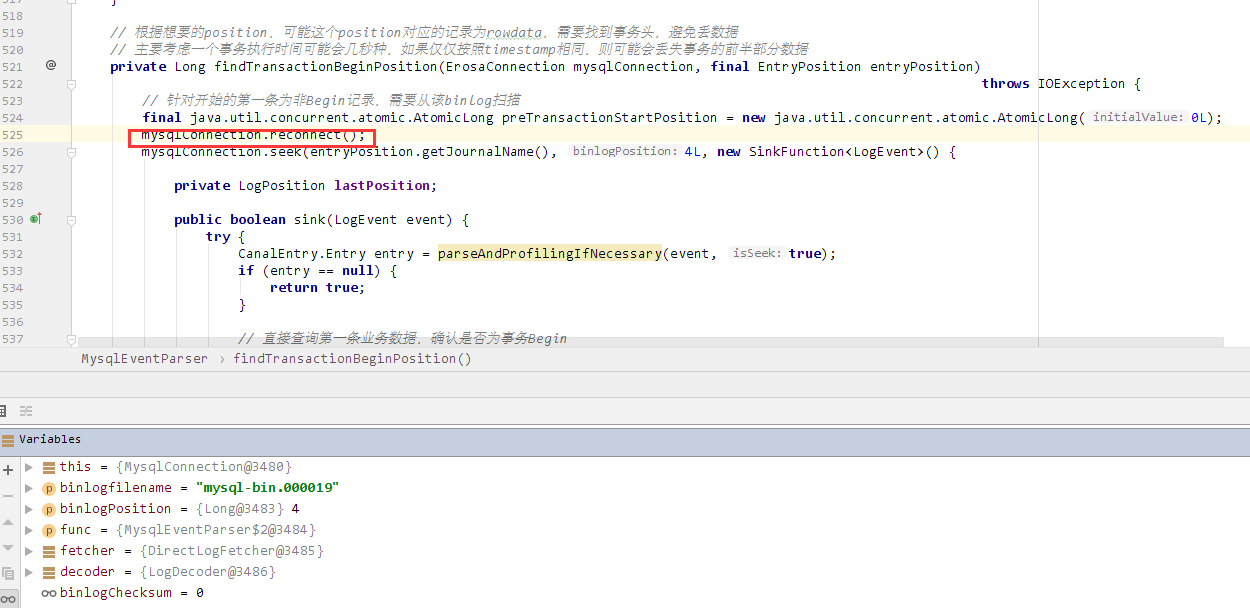
Task: Click the Variables panel title
Action: point(50,440)
